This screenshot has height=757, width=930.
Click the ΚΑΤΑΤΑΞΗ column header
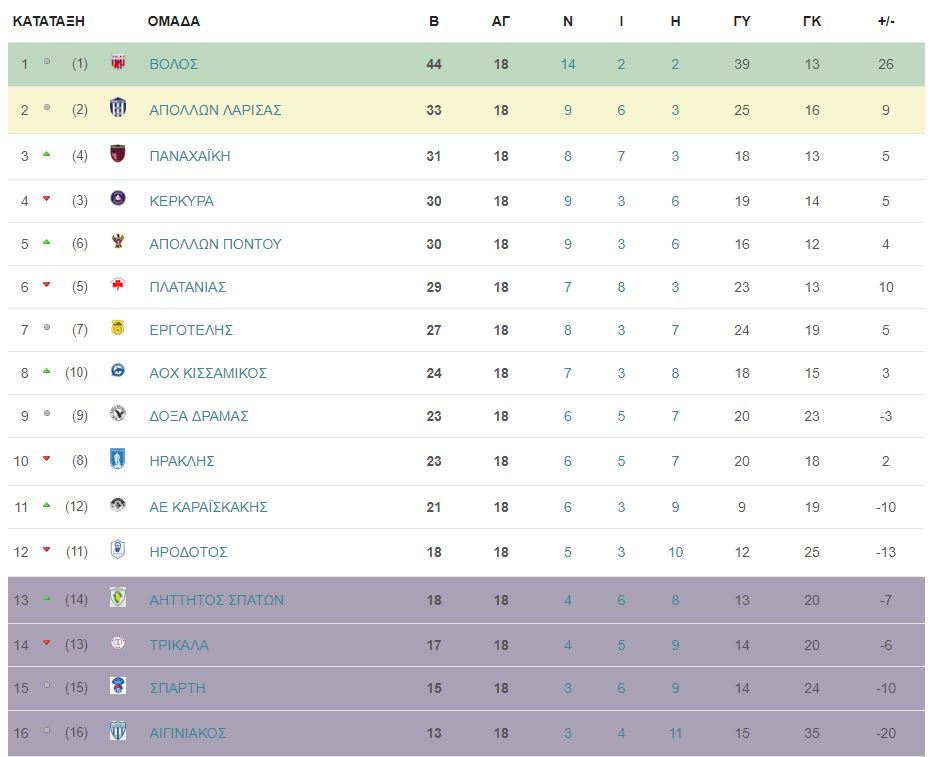tap(48, 21)
